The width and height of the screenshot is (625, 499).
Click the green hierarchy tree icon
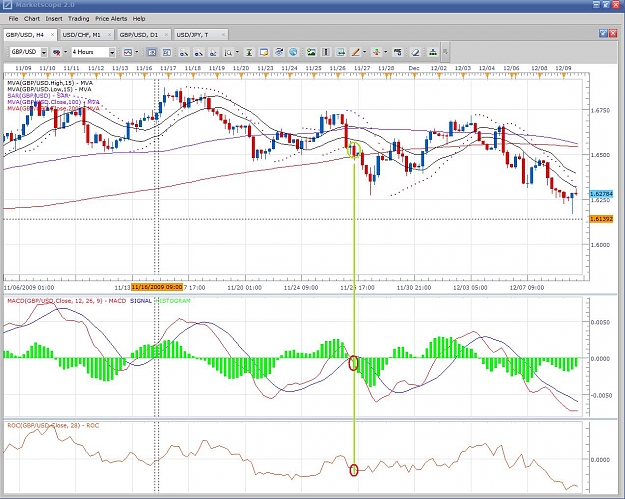point(432,52)
